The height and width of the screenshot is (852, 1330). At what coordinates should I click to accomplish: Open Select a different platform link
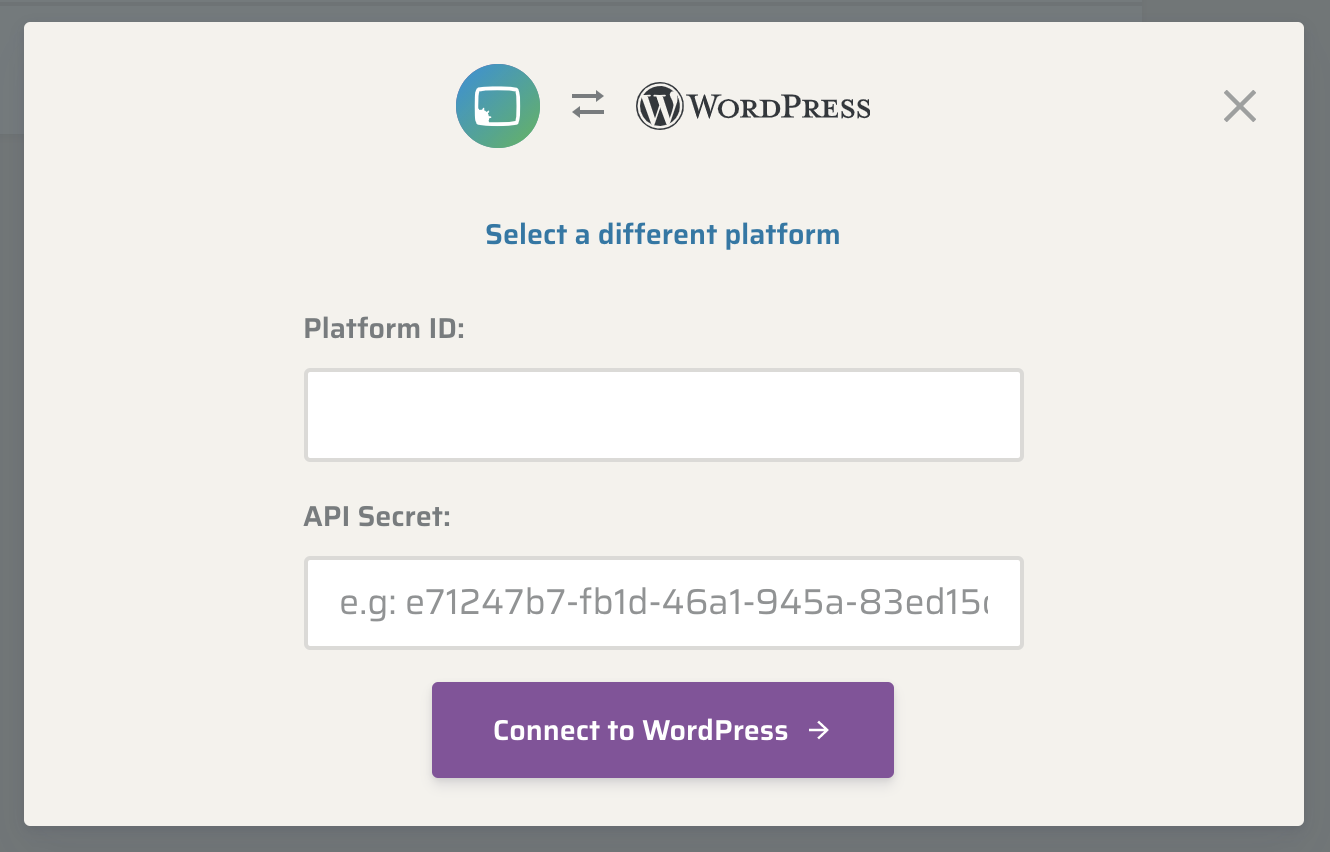pos(663,235)
